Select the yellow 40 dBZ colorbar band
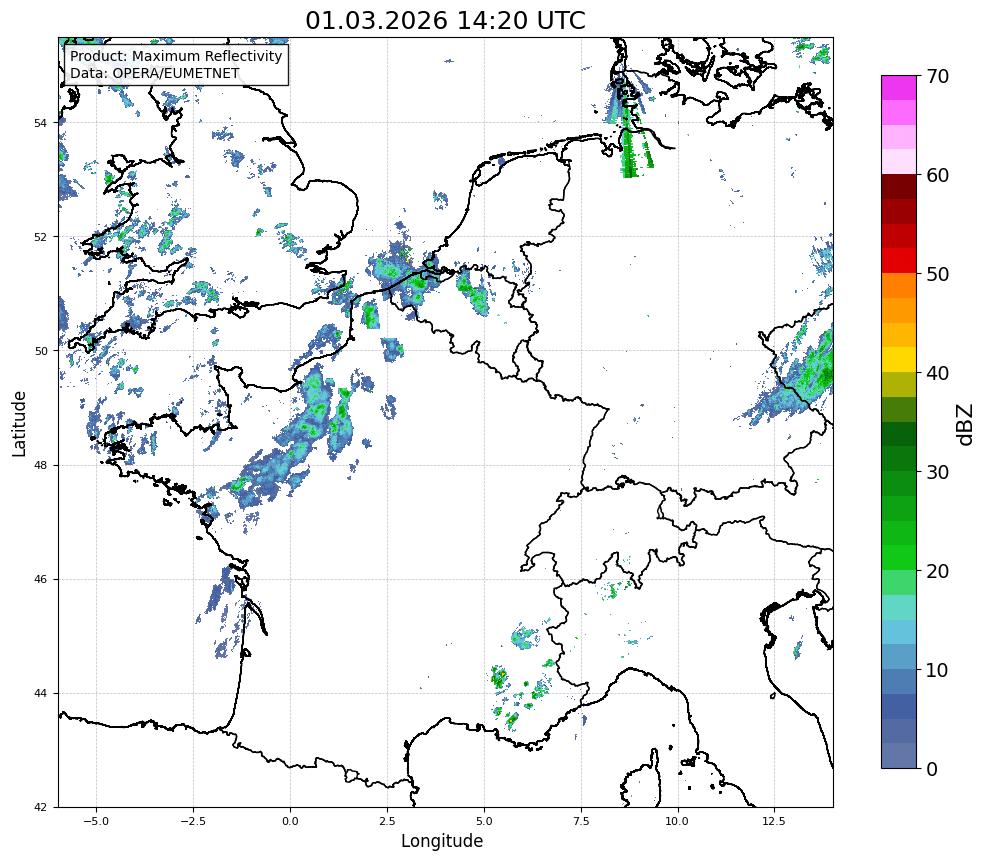The width and height of the screenshot is (985, 860). [x=898, y=359]
